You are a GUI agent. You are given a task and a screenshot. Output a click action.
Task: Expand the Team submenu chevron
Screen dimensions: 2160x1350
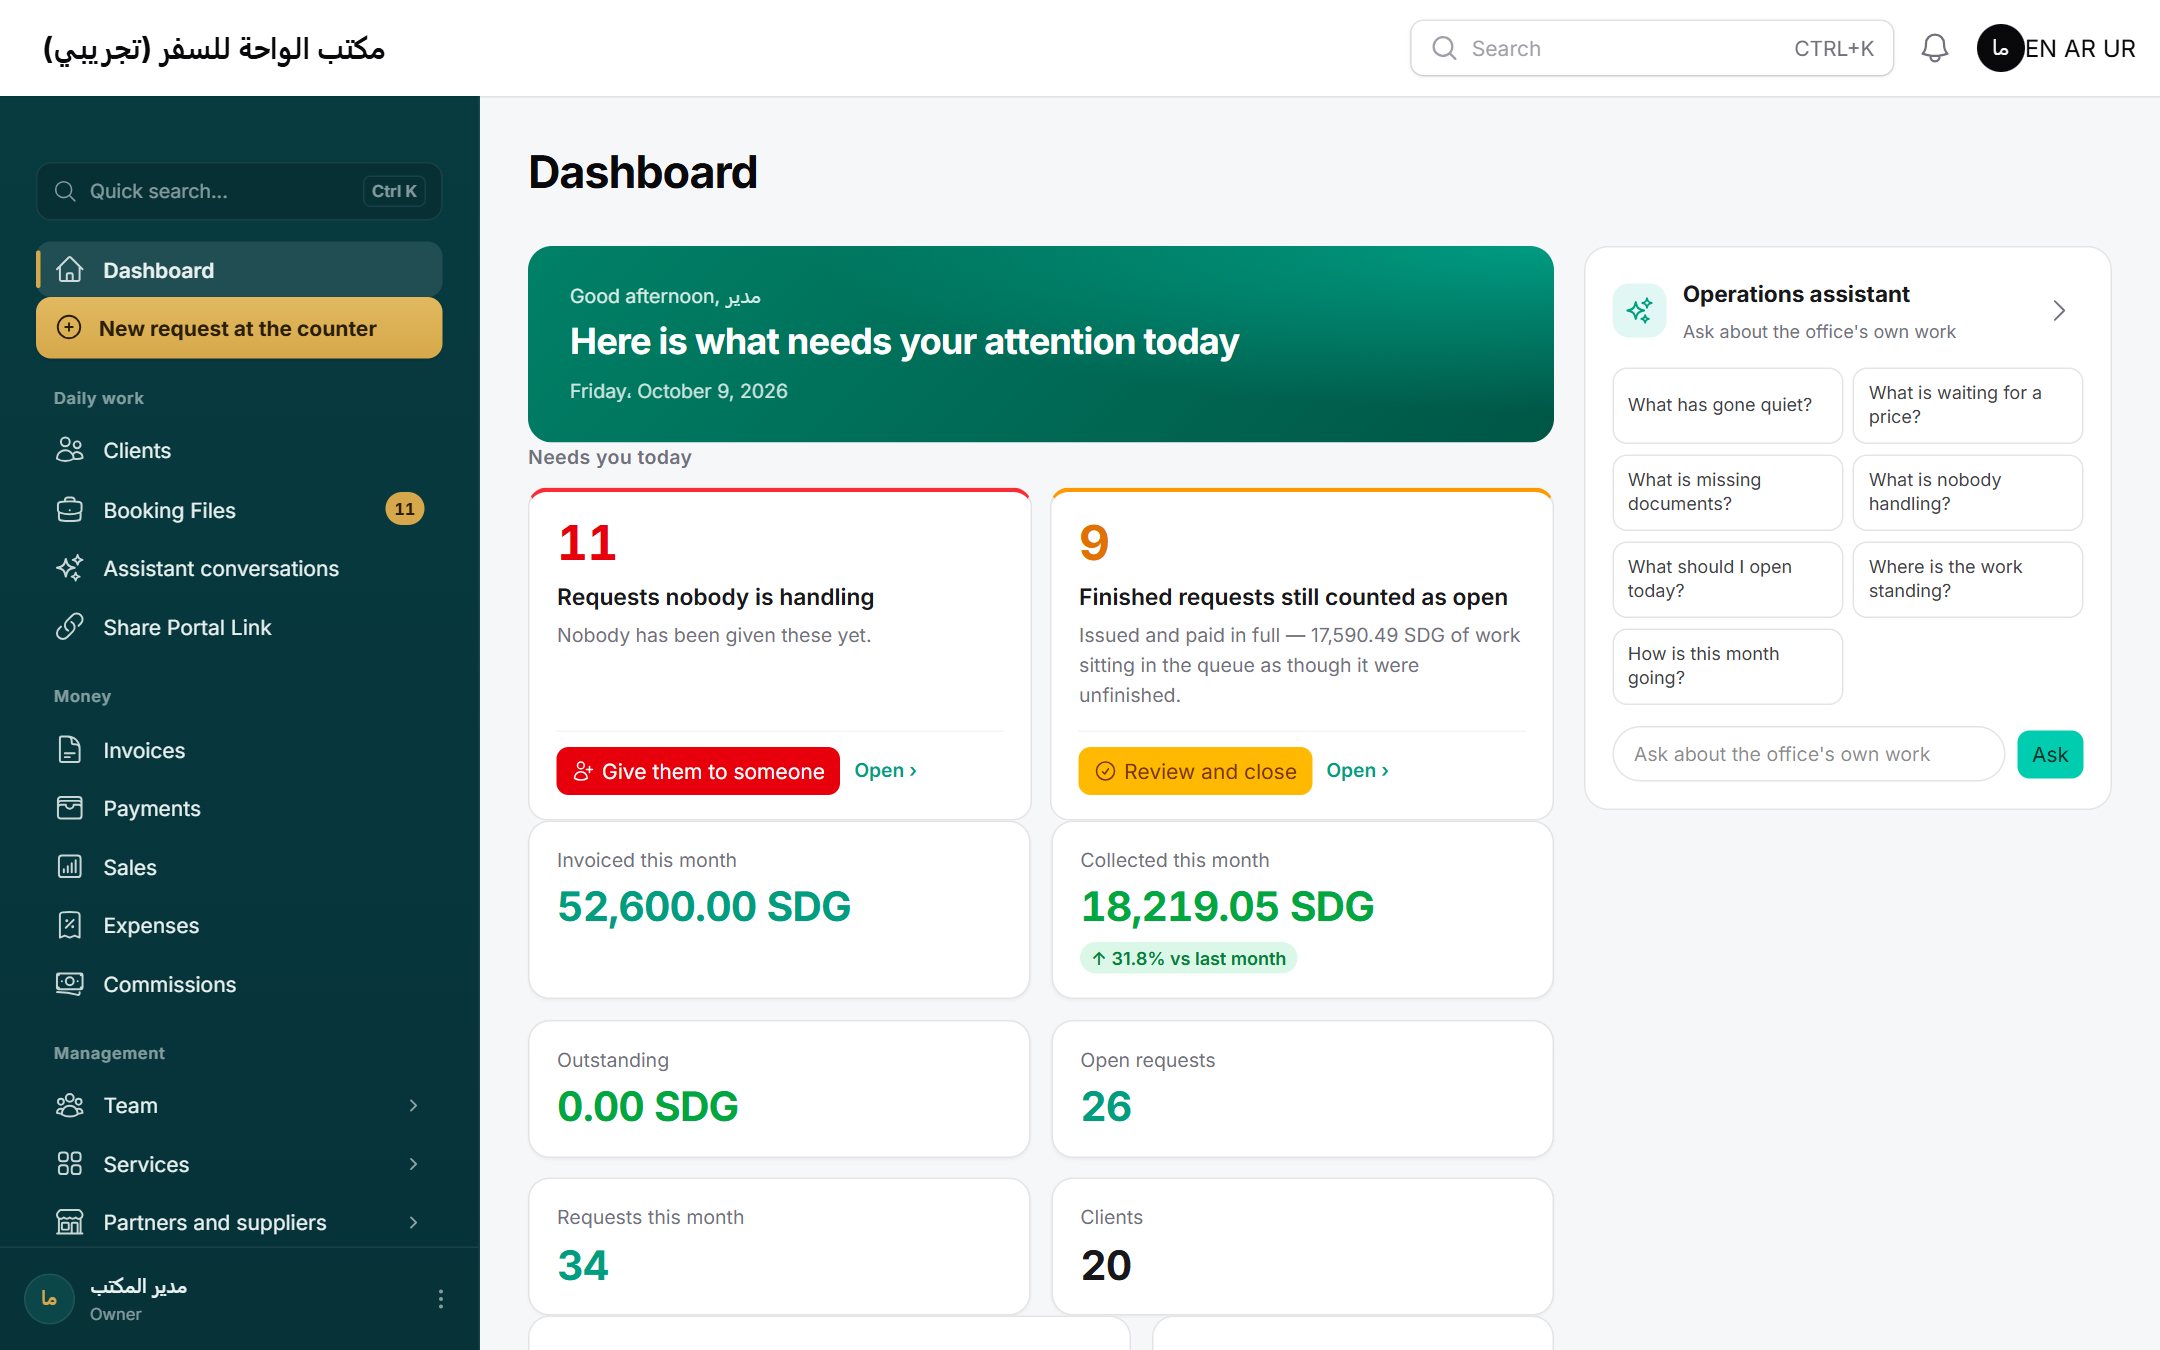click(413, 1105)
